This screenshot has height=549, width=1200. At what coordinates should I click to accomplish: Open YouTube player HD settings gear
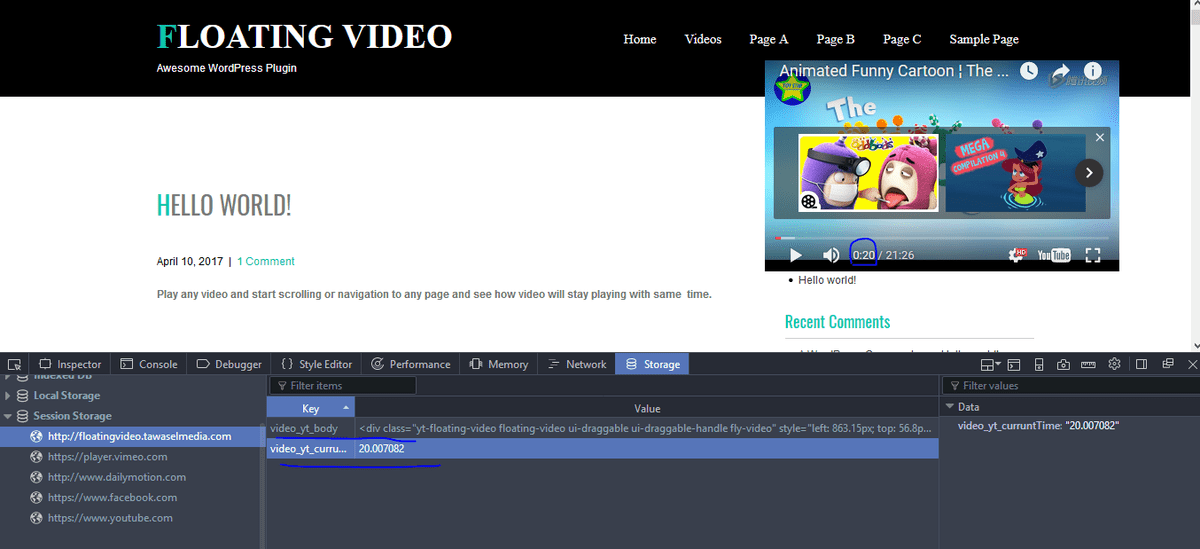[1020, 256]
